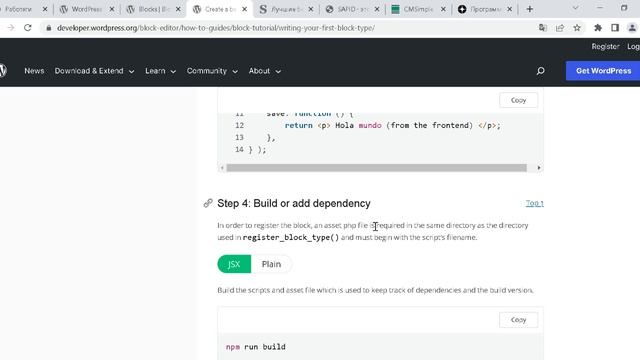Screen dimensions: 640x360
Task: Copy the upper code block
Action: tap(518, 100)
